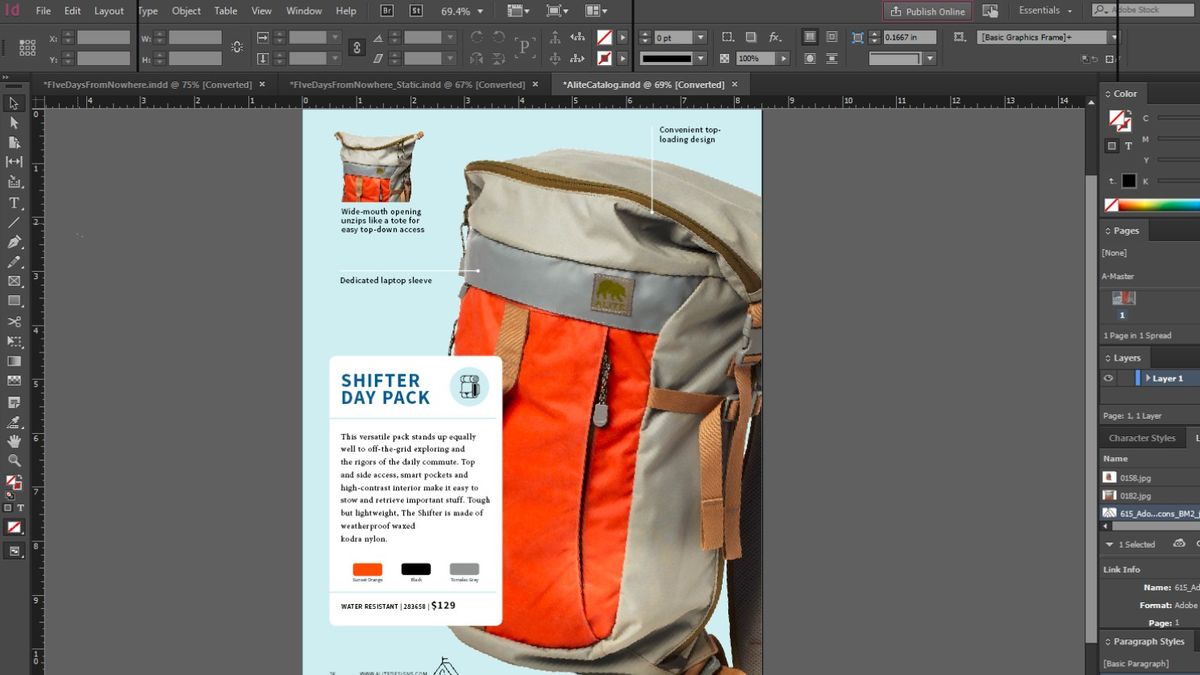The height and width of the screenshot is (675, 1200).
Task: Toggle visibility of Layer 1
Action: tap(1107, 378)
